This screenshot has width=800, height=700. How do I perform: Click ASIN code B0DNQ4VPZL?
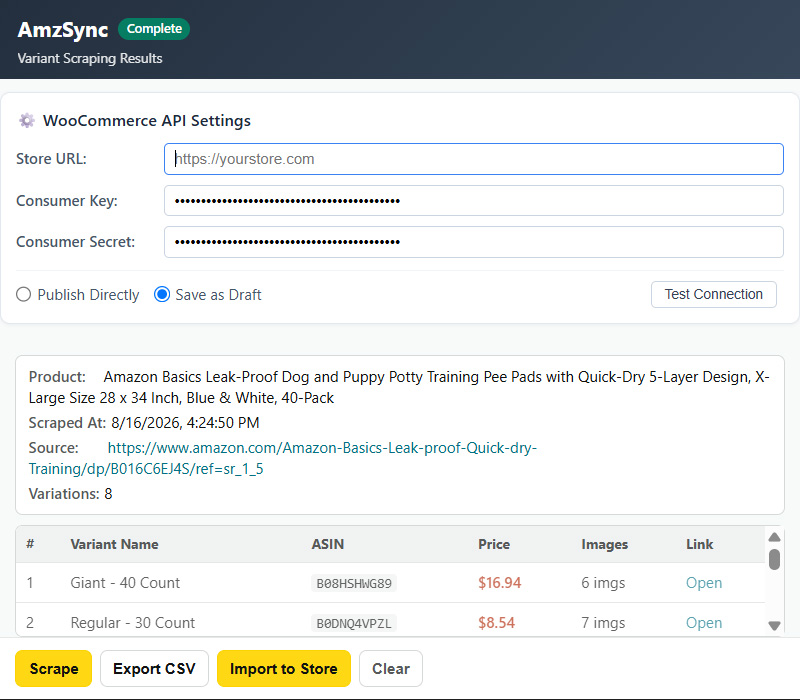coord(354,623)
